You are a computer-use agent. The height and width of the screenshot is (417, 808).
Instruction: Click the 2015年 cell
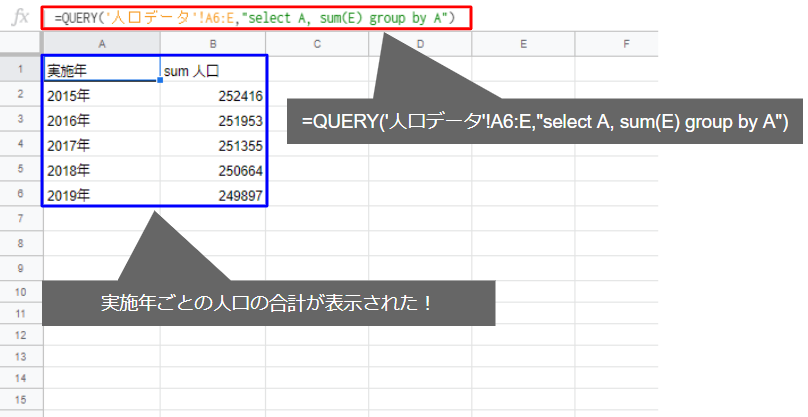[102, 94]
